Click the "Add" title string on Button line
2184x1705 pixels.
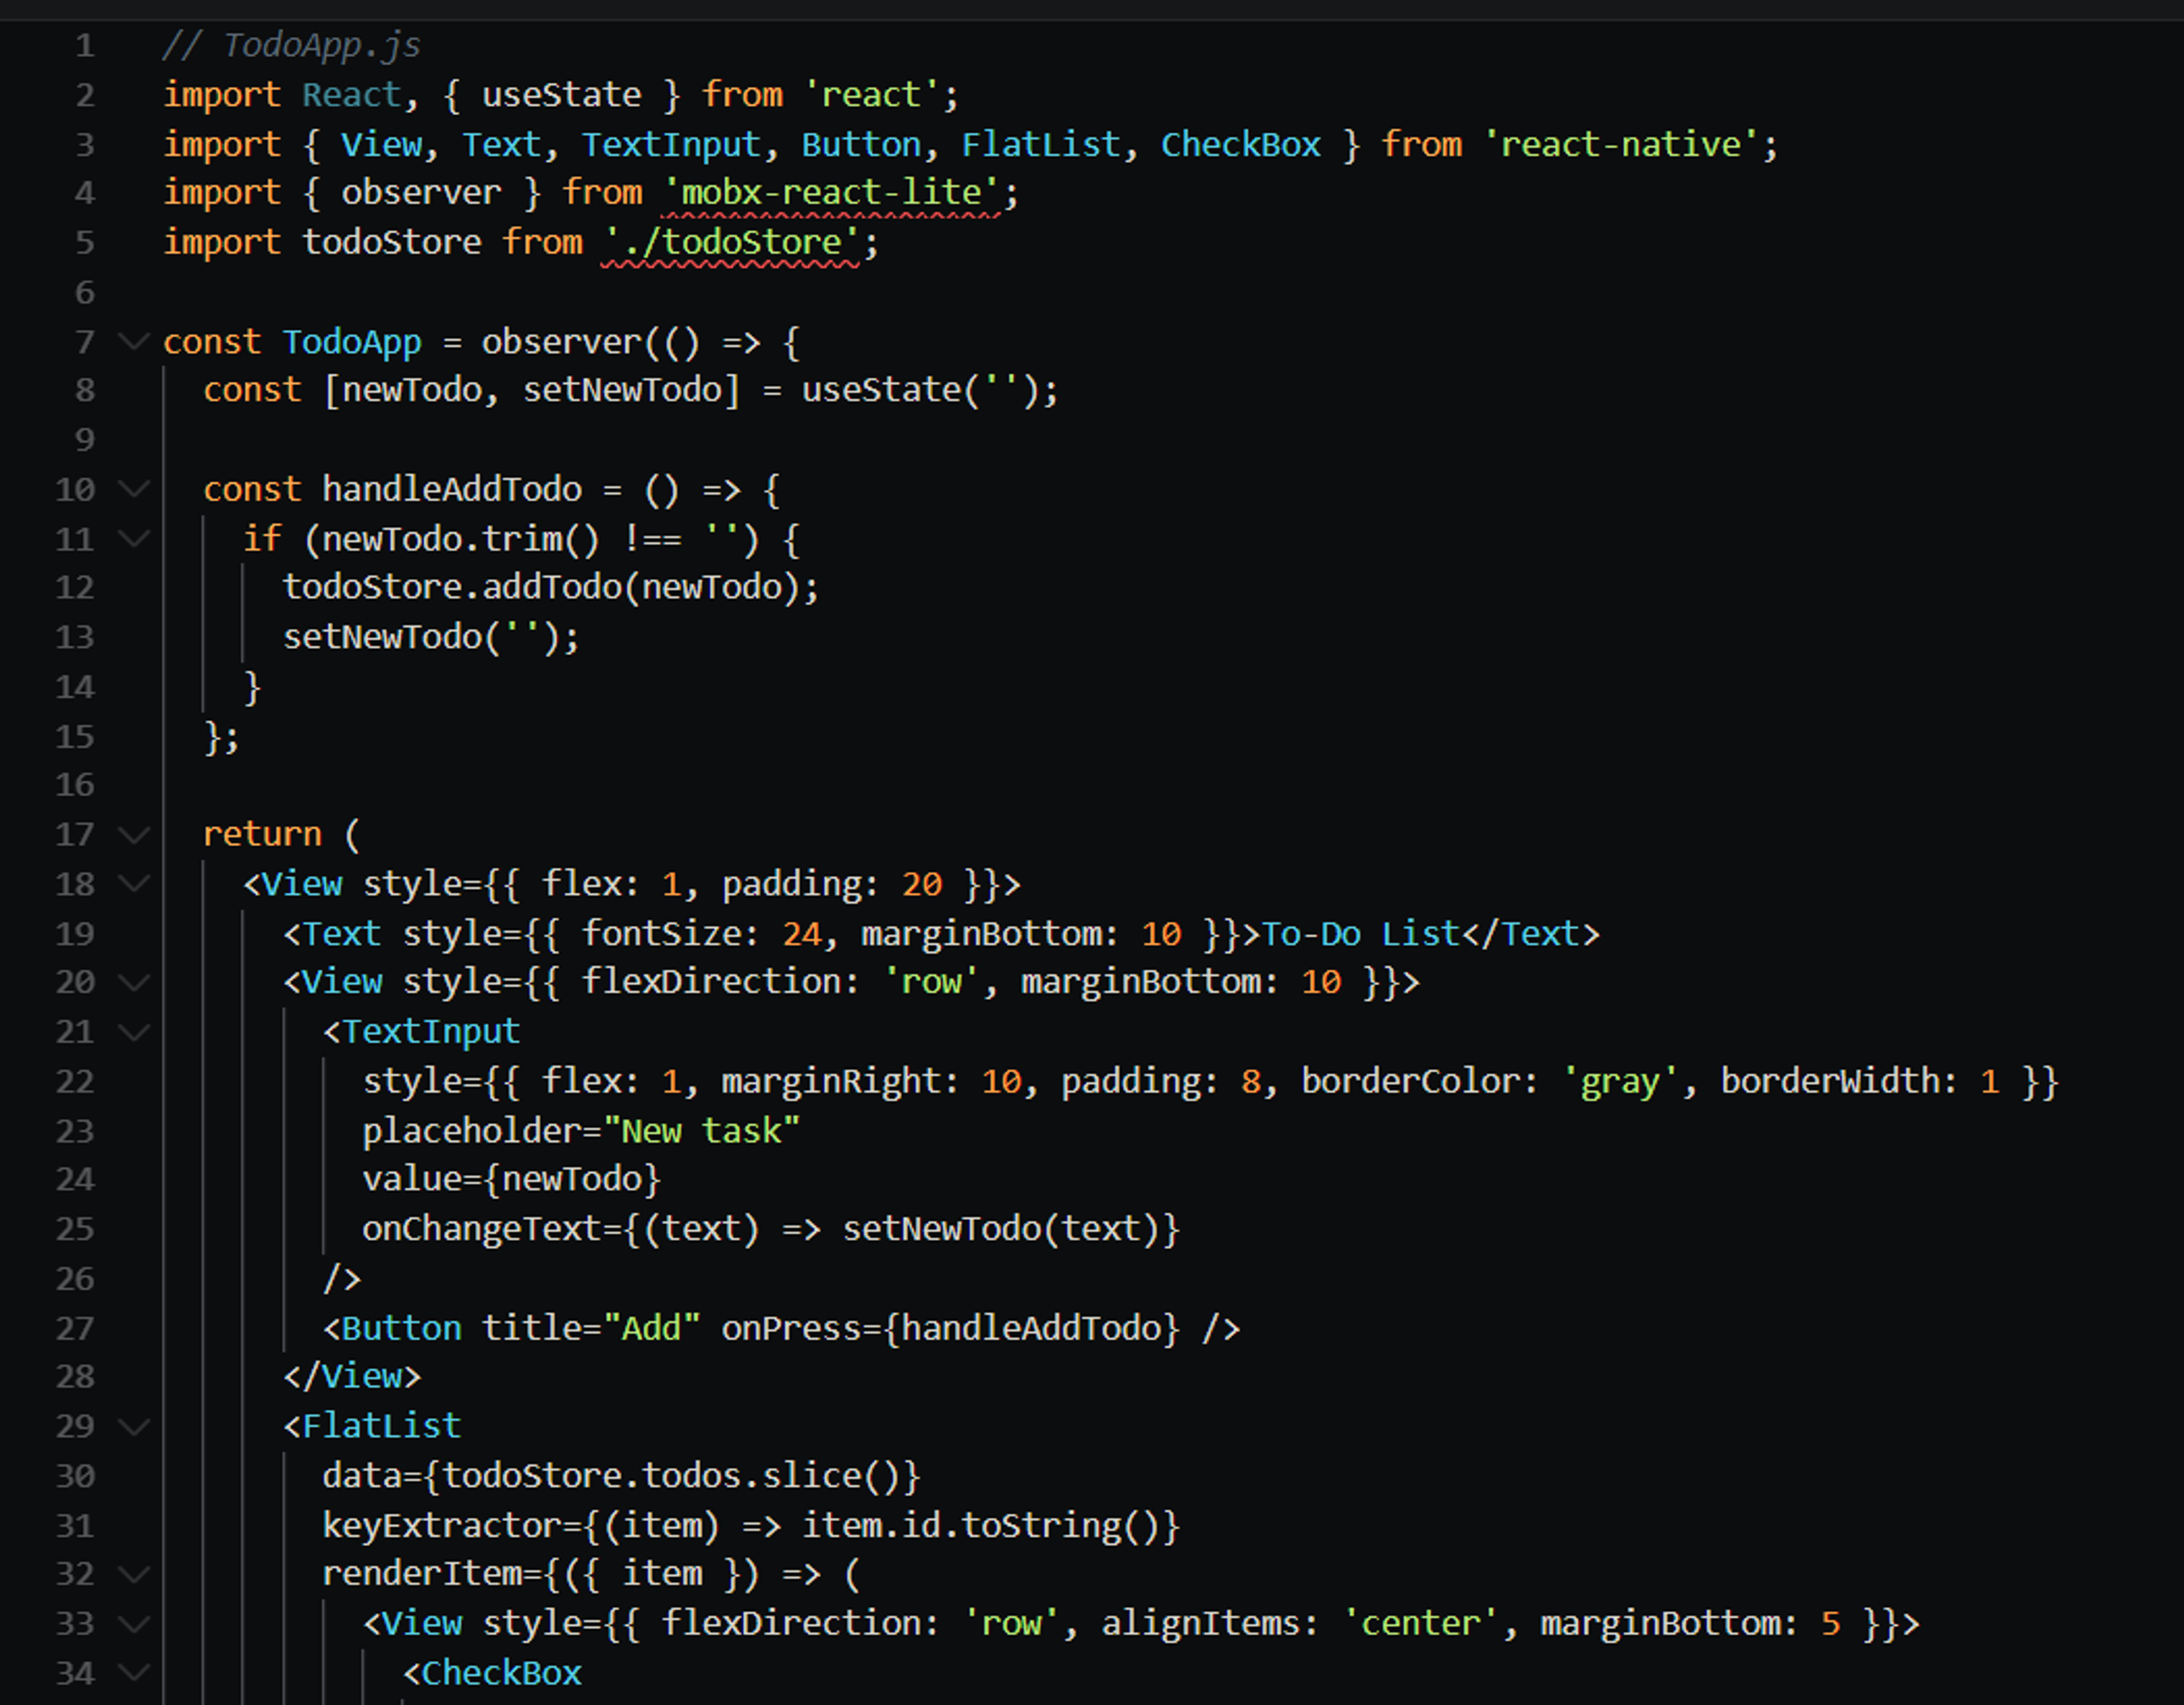pyautogui.click(x=651, y=1329)
